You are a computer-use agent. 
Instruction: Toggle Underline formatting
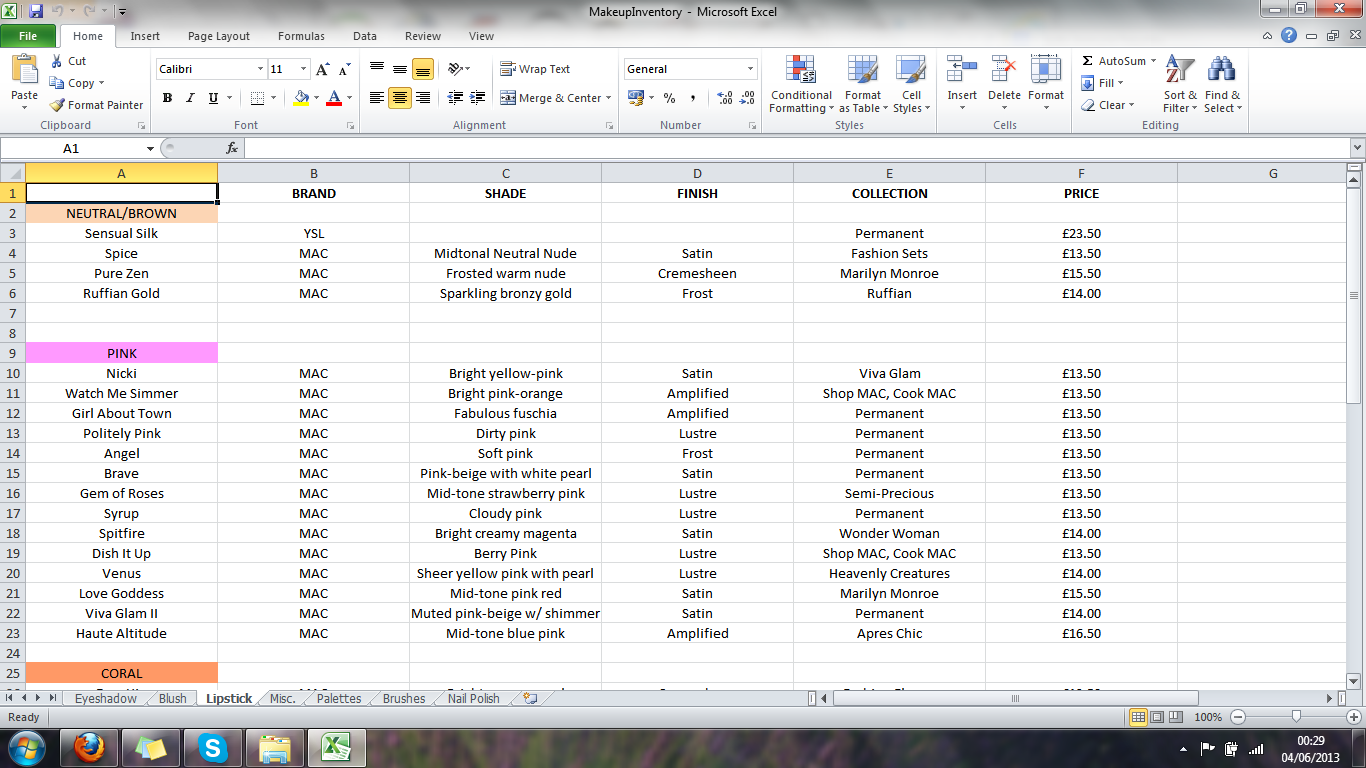point(213,98)
